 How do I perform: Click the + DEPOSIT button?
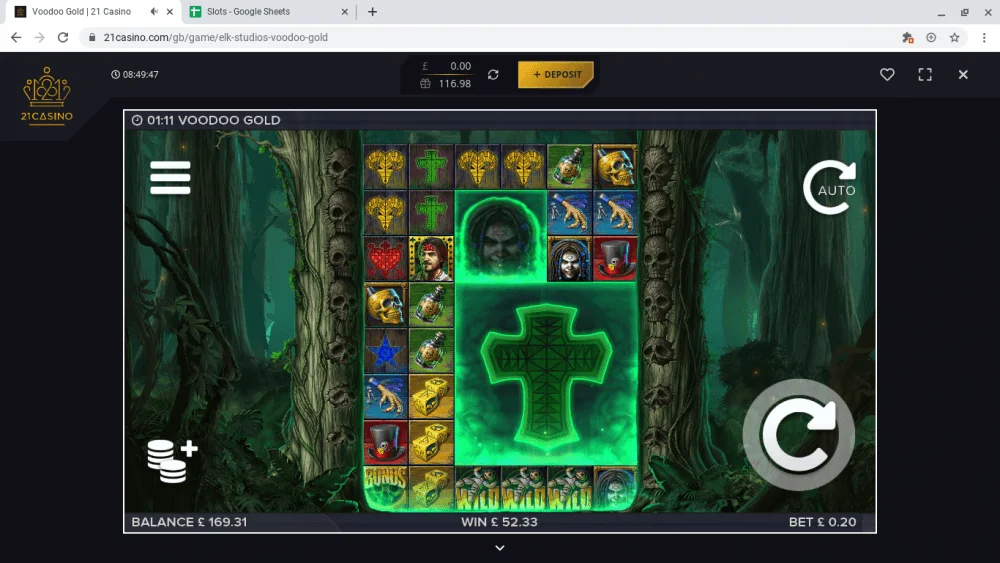pos(556,75)
